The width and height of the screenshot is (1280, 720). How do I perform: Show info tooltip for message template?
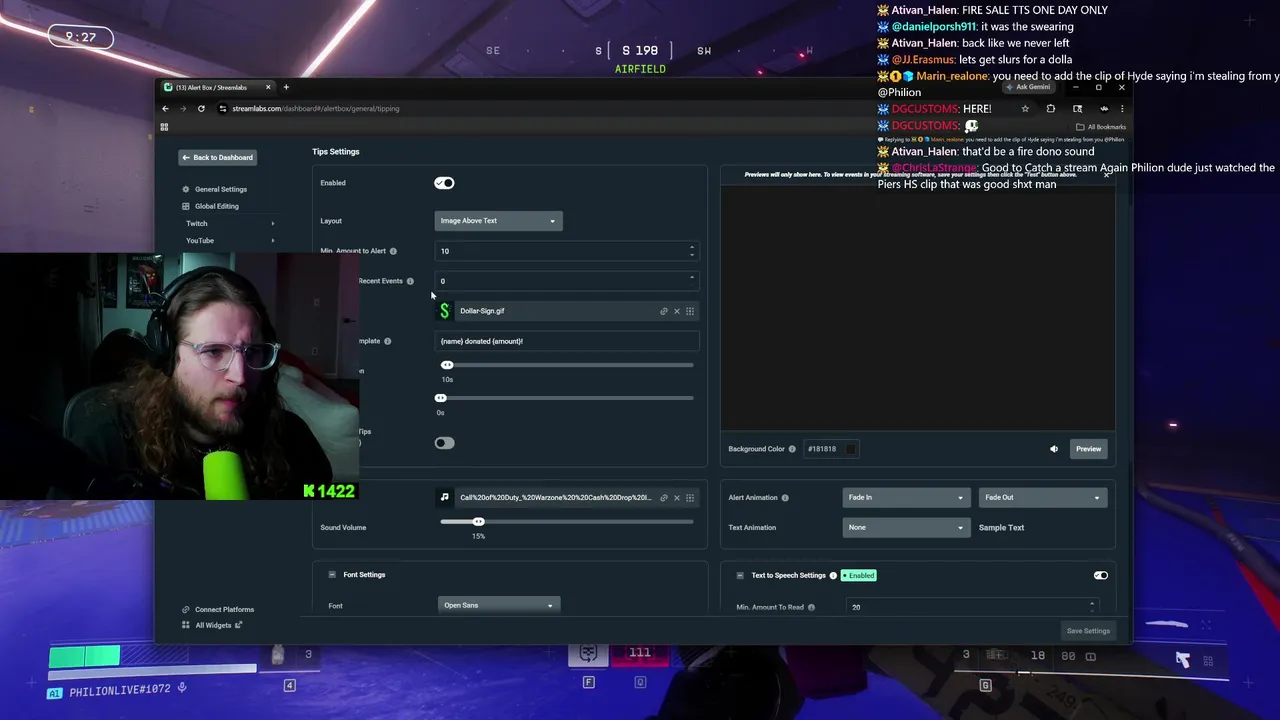387,341
